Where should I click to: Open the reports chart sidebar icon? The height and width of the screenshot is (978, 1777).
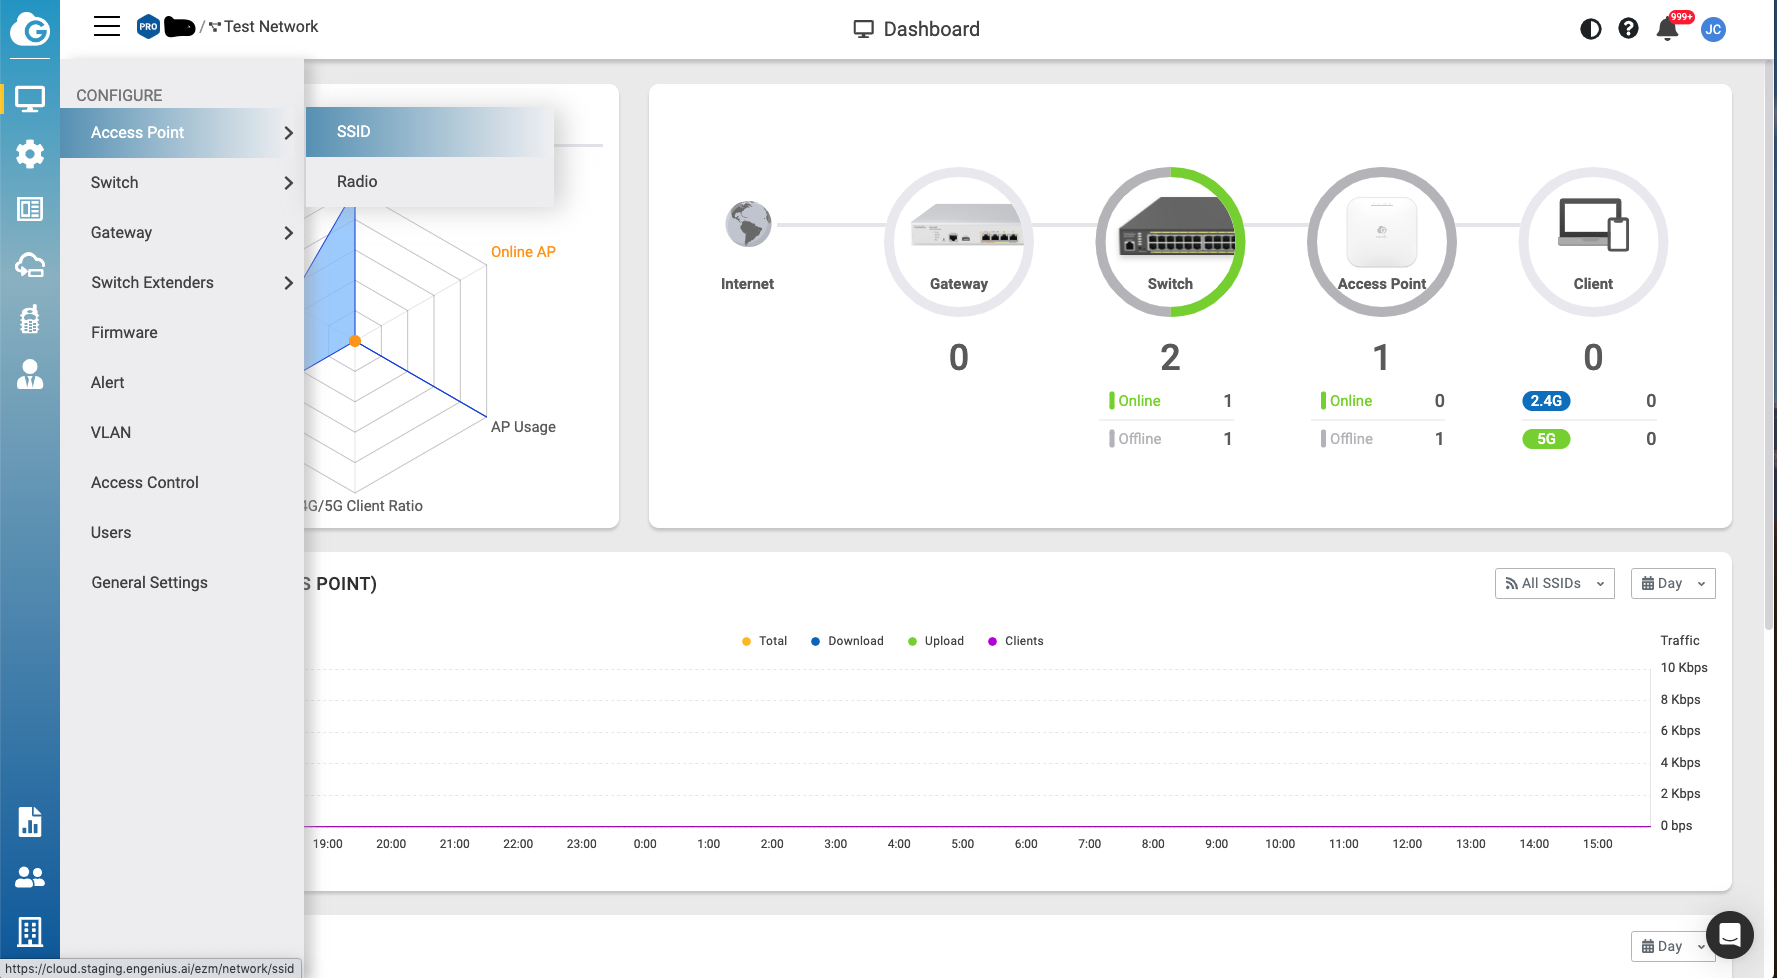point(30,822)
